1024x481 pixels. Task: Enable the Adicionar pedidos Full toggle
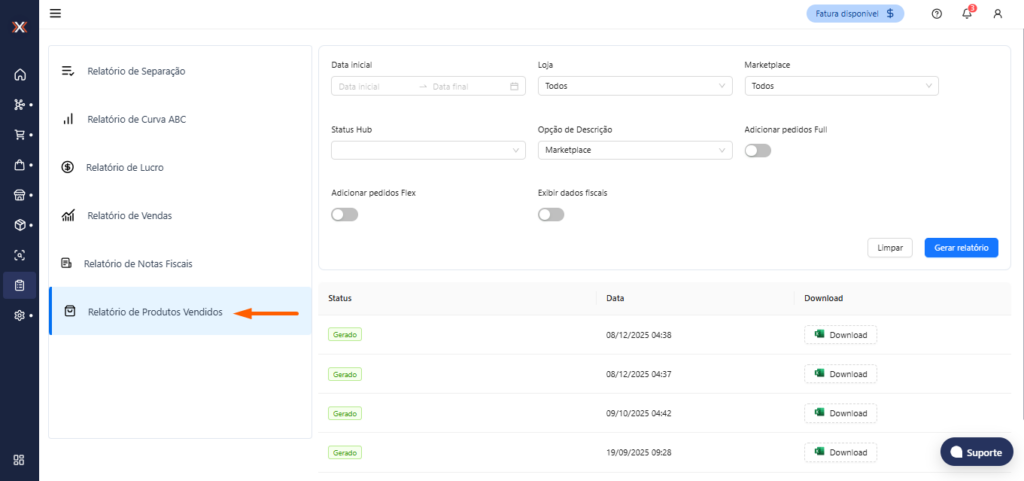tap(758, 151)
